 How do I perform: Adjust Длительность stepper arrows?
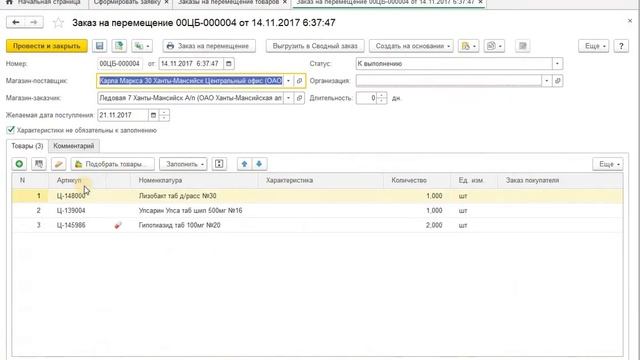pyautogui.click(x=382, y=98)
